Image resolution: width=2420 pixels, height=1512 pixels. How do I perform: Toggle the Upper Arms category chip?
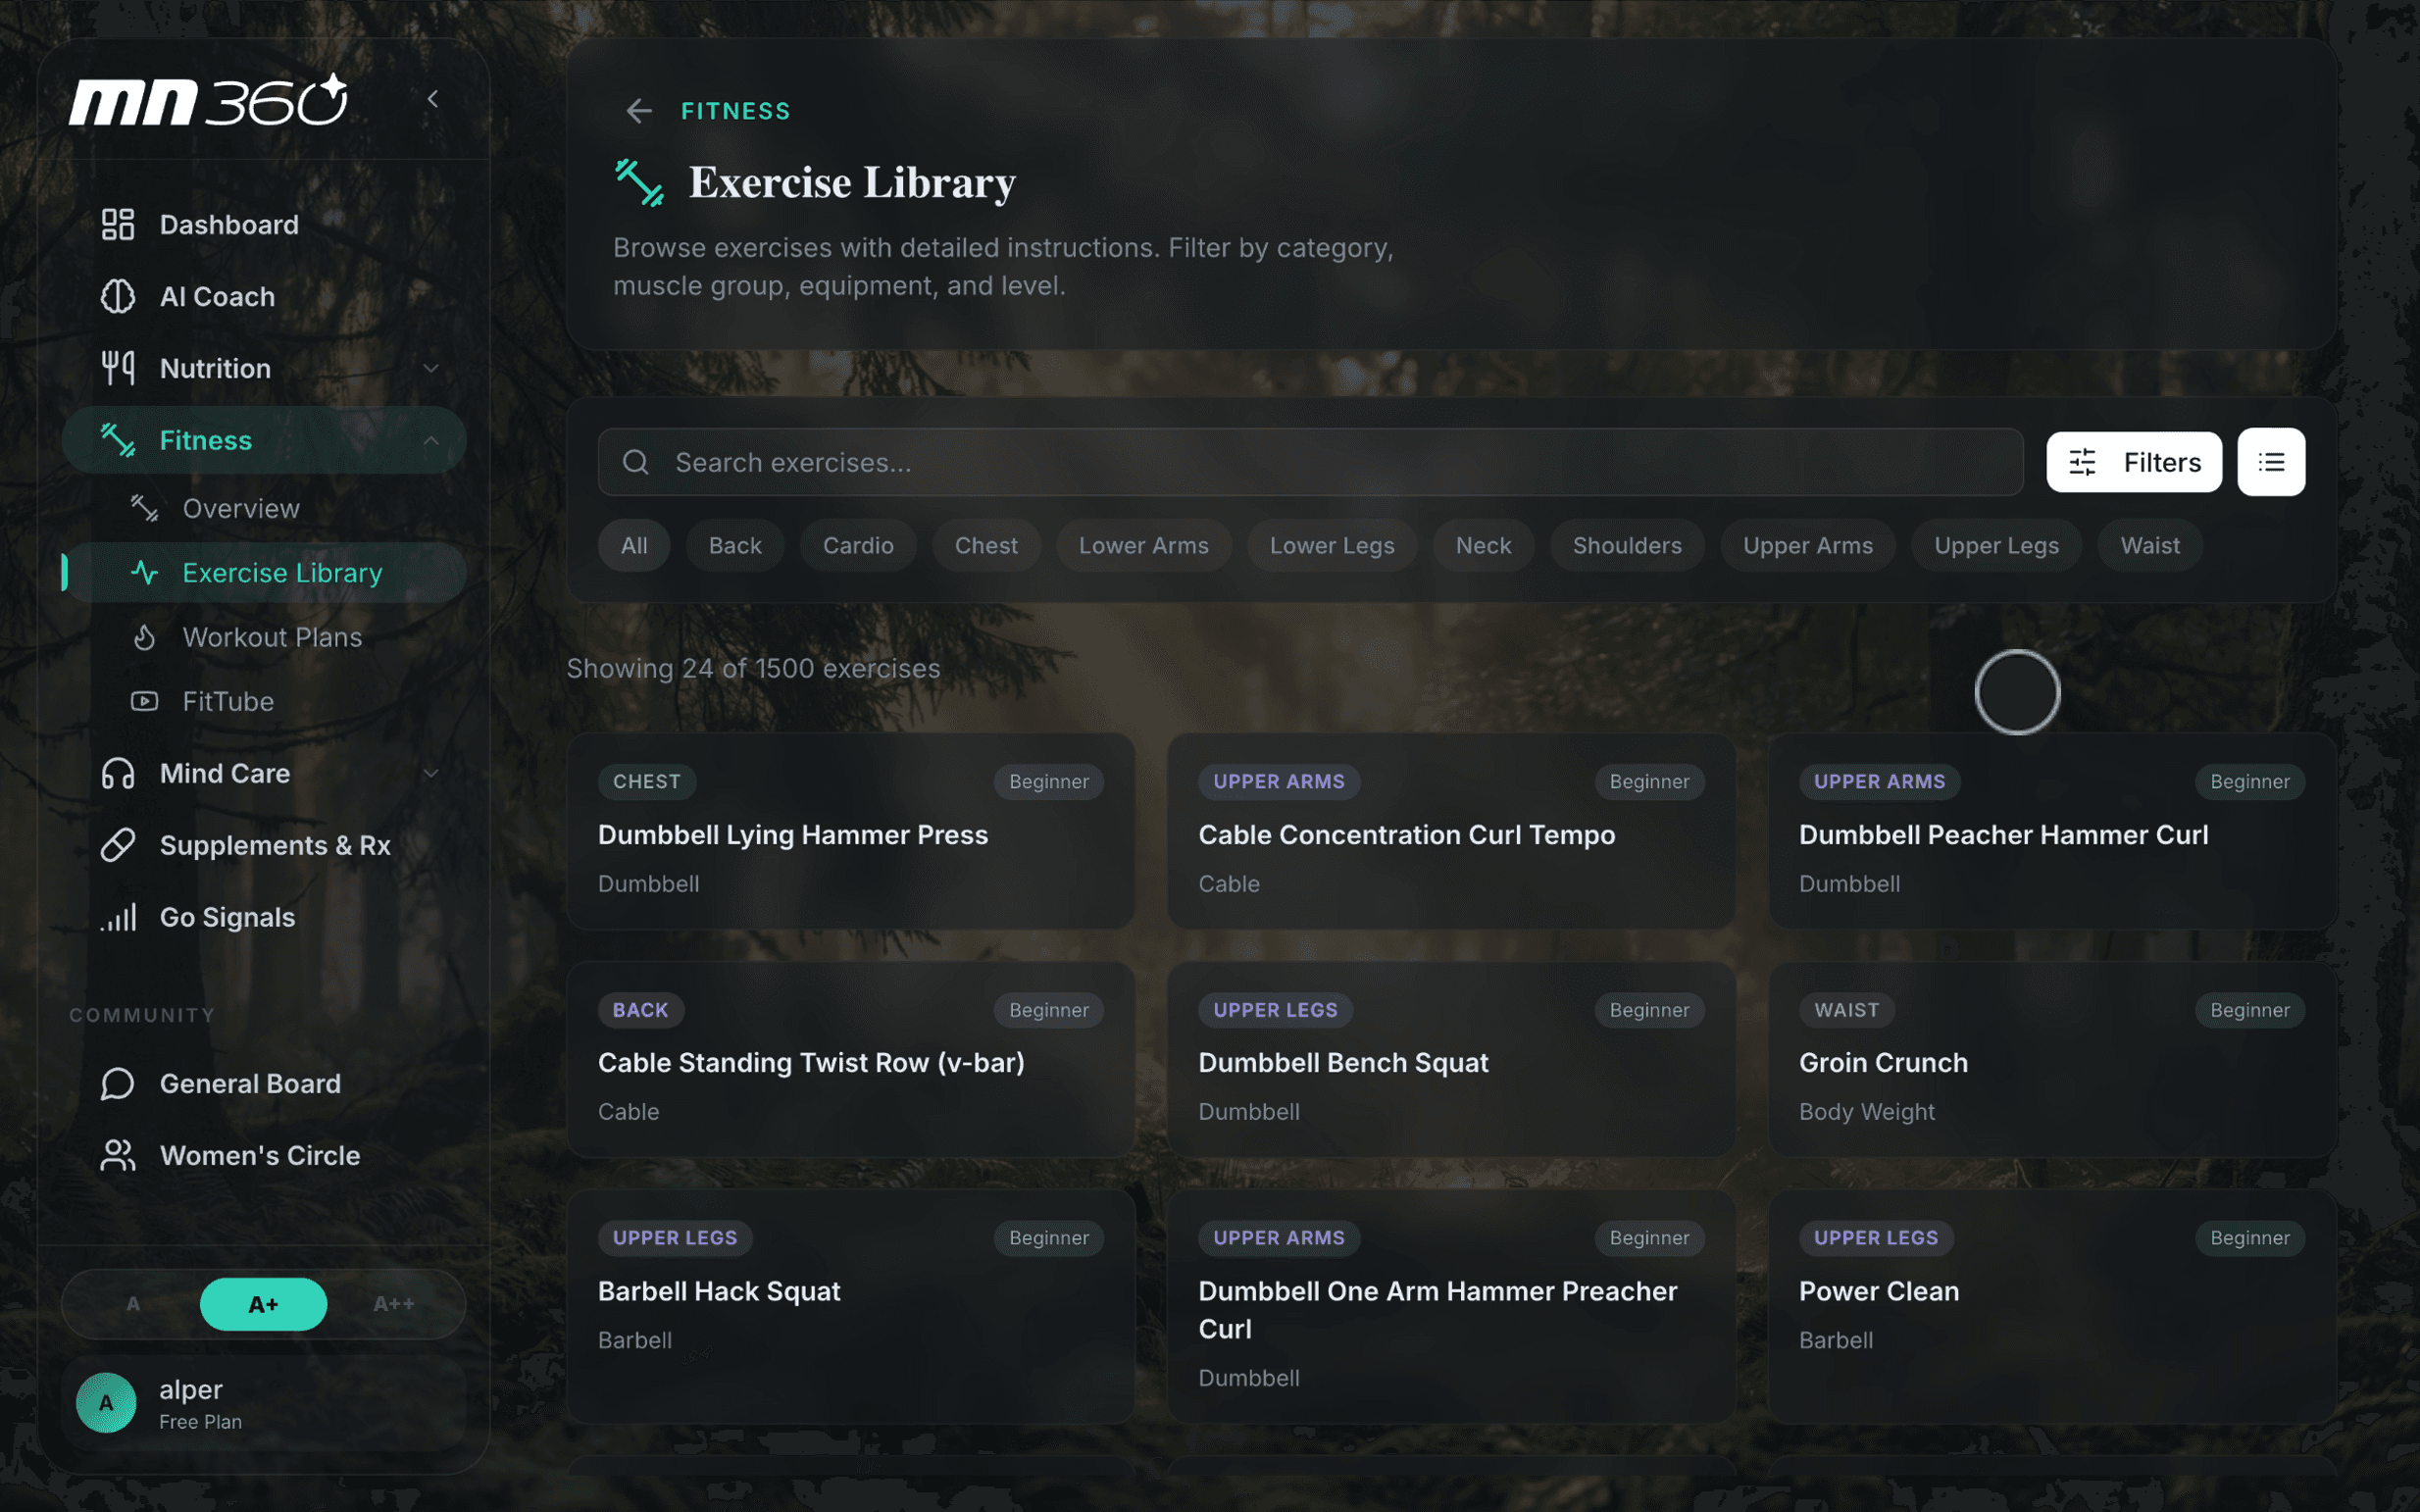(x=1807, y=546)
